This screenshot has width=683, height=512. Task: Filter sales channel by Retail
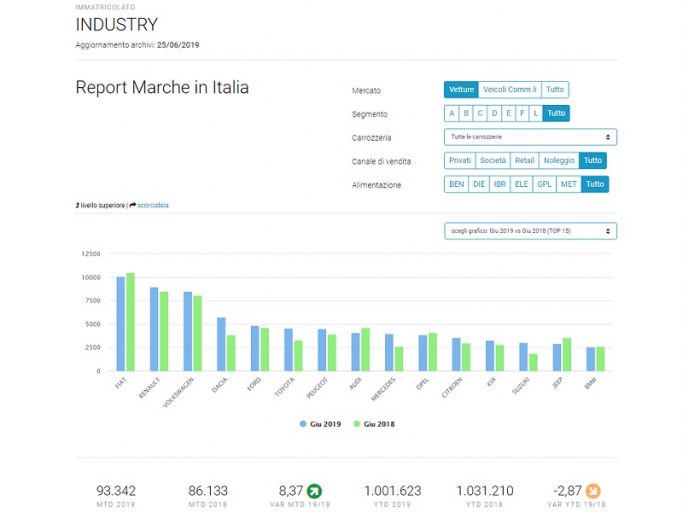524,160
